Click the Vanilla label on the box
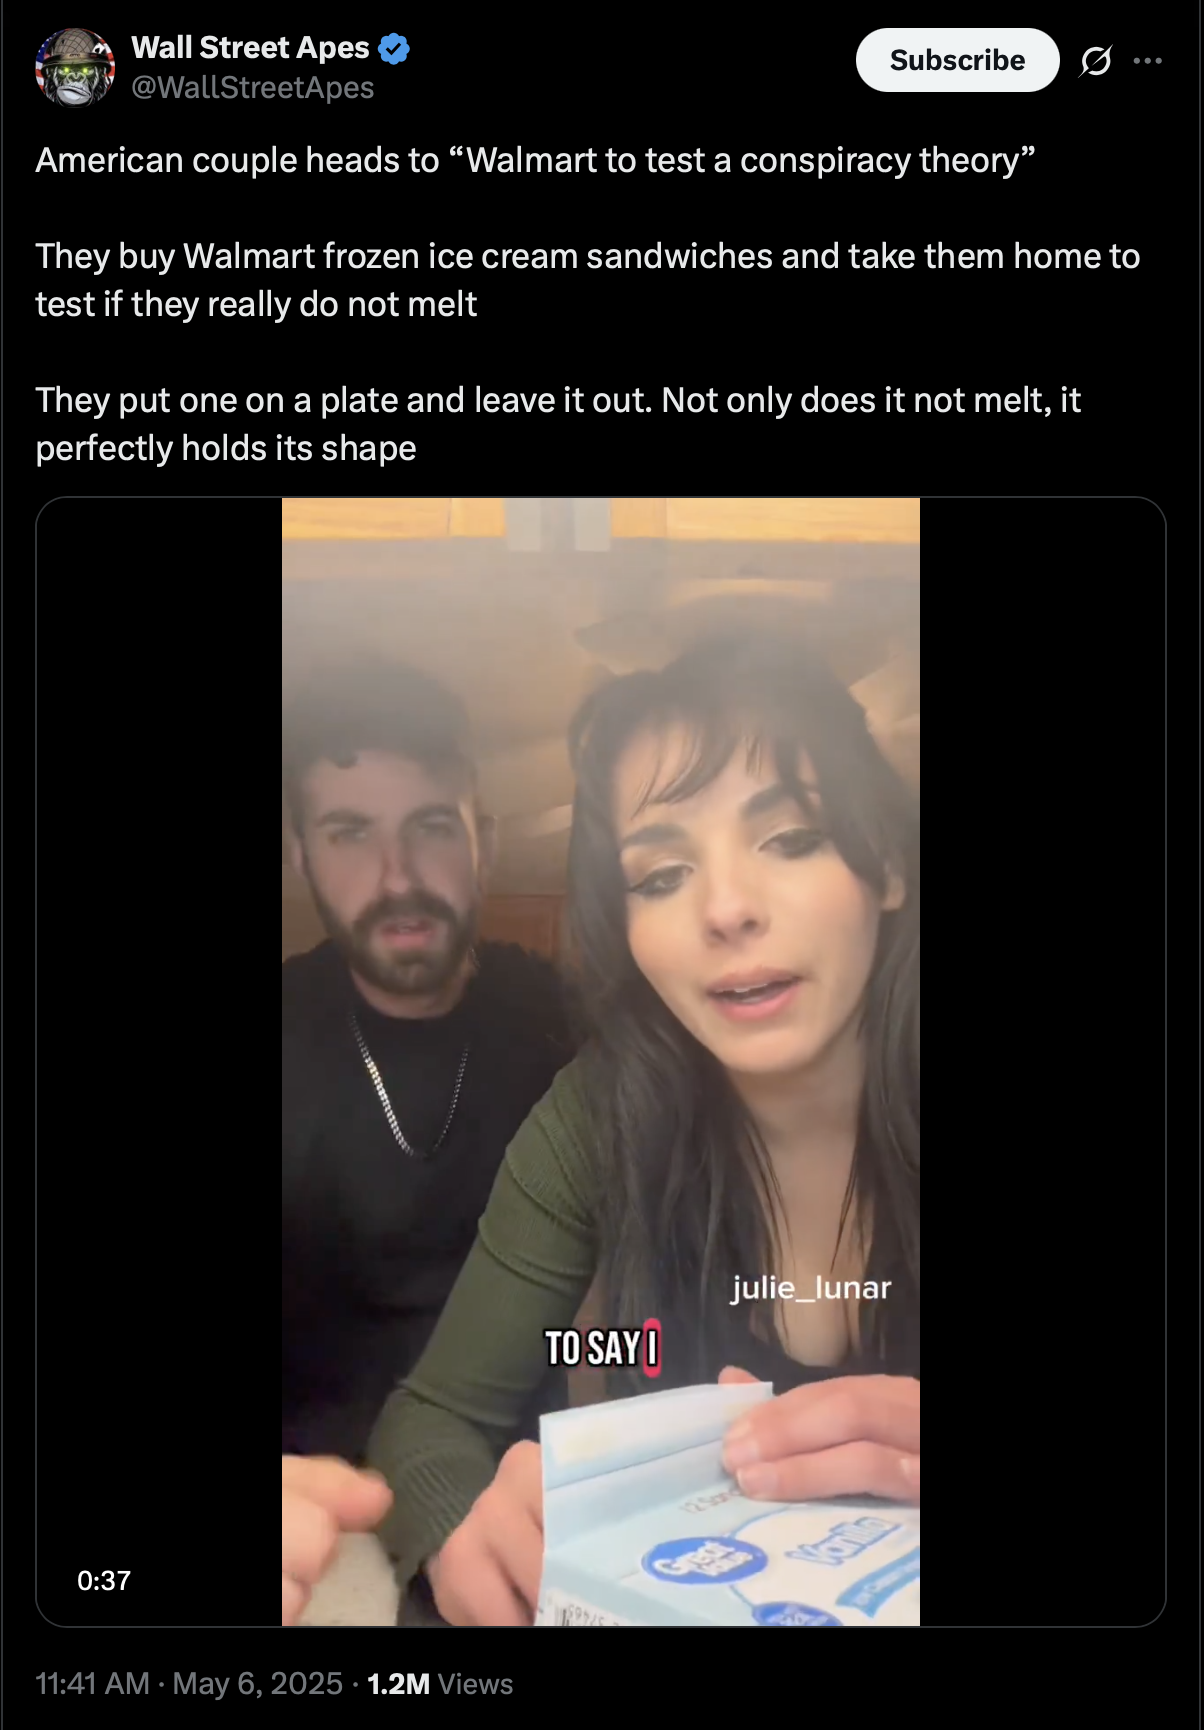The width and height of the screenshot is (1204, 1730). point(842,1538)
